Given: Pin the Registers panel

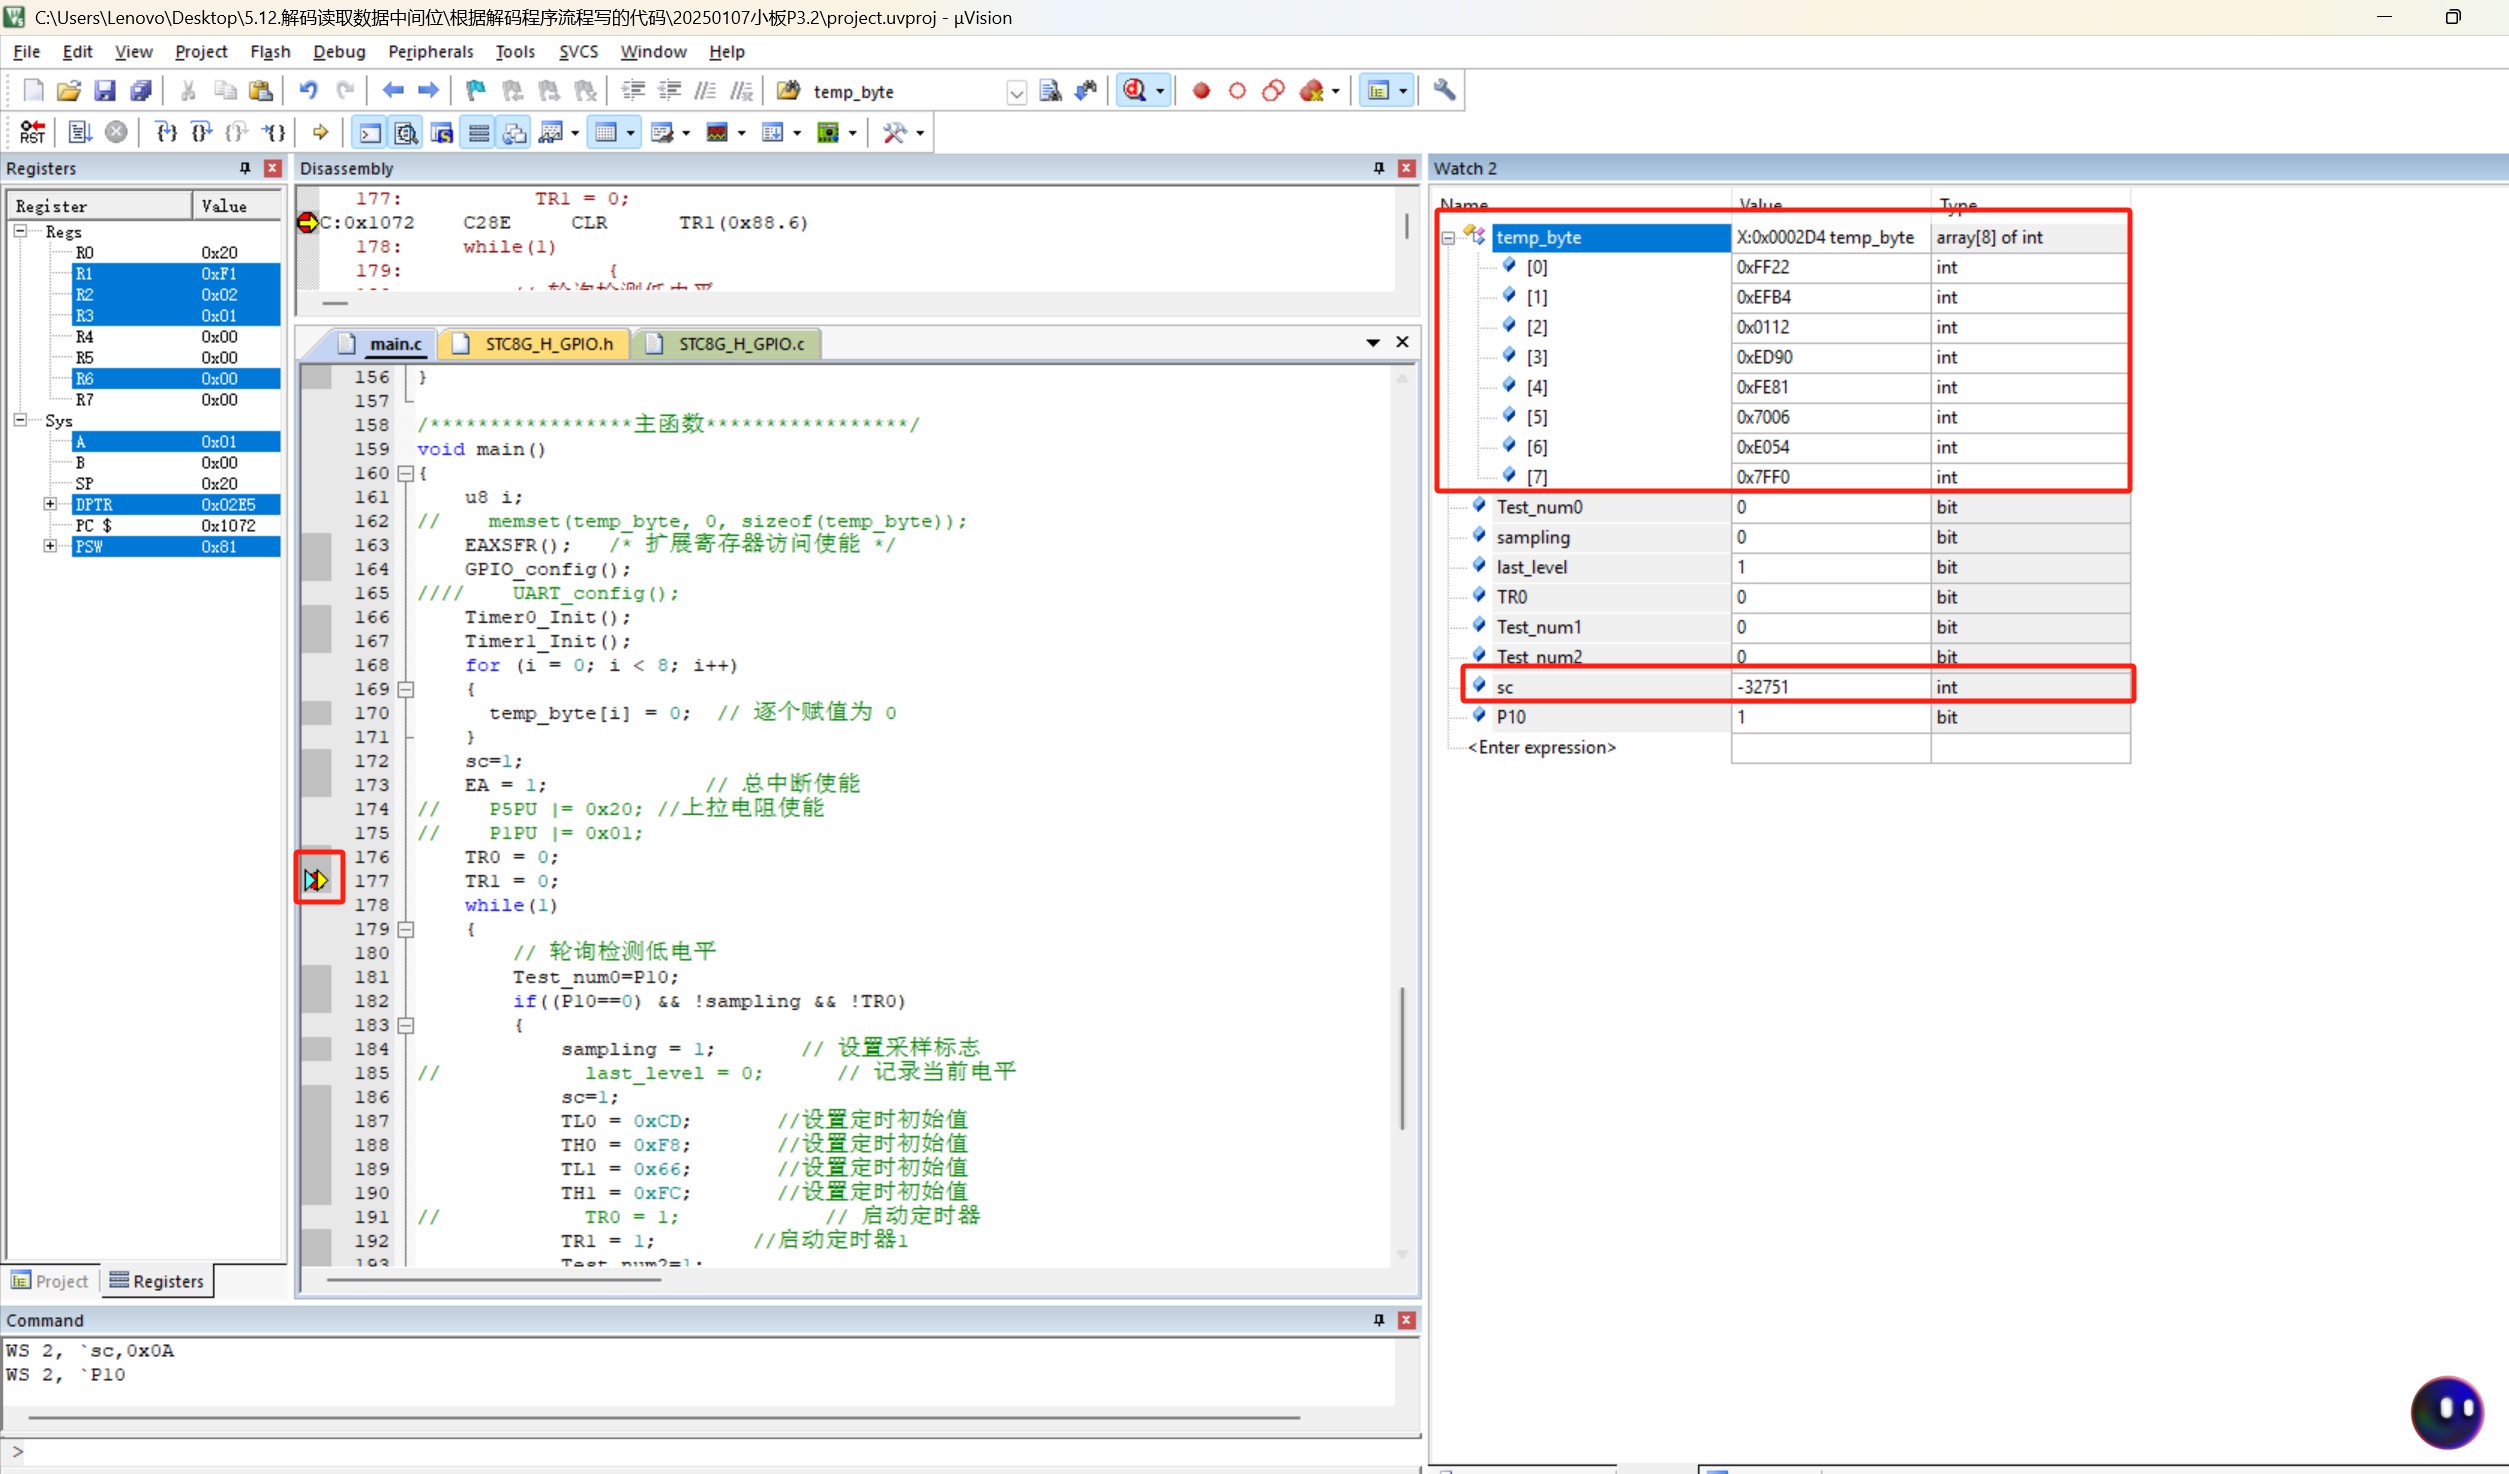Looking at the screenshot, I should tap(245, 168).
